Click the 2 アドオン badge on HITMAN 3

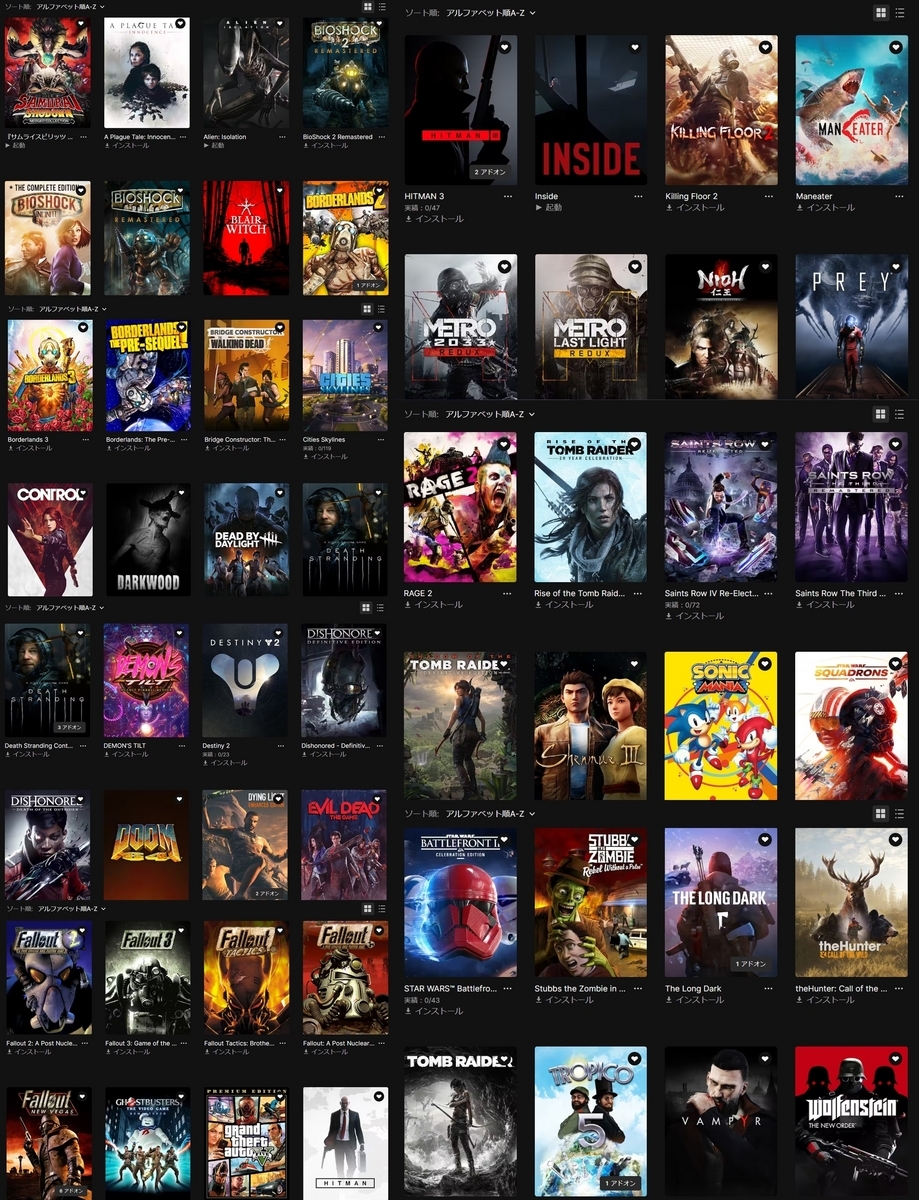(x=489, y=172)
